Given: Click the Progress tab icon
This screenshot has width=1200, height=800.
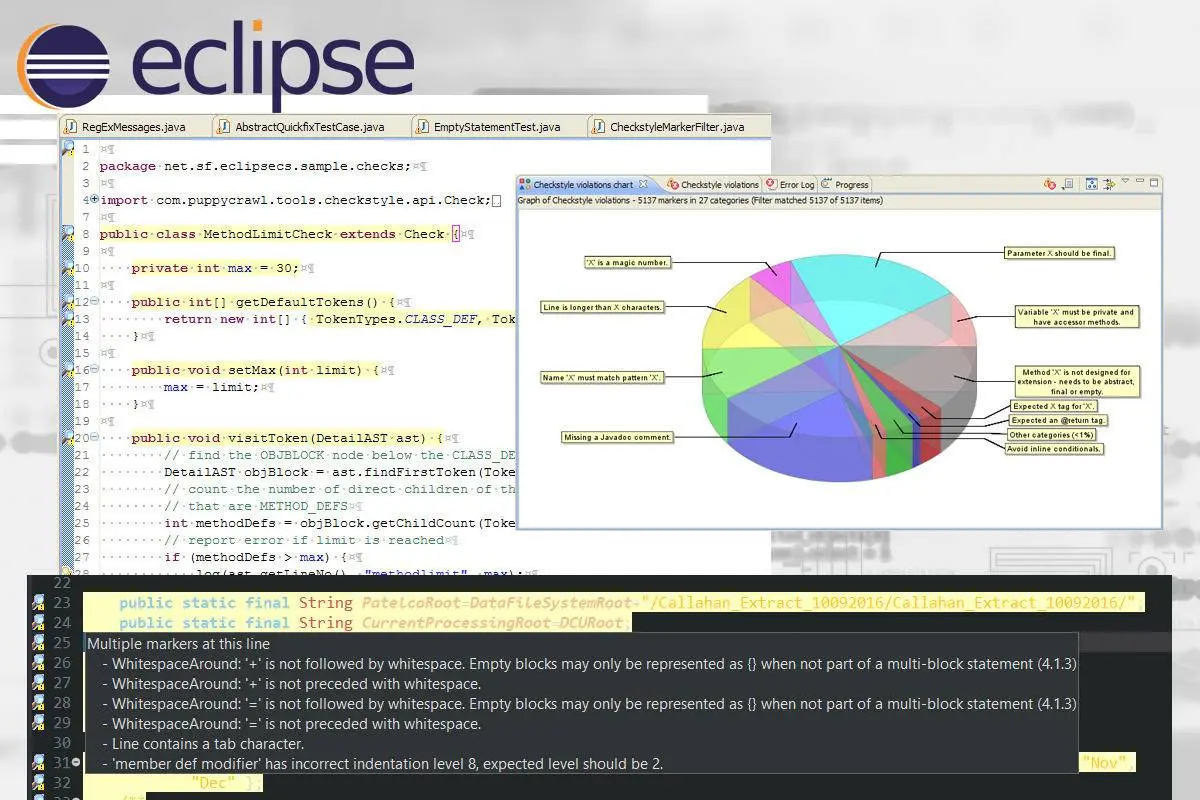Looking at the screenshot, I should [x=827, y=185].
